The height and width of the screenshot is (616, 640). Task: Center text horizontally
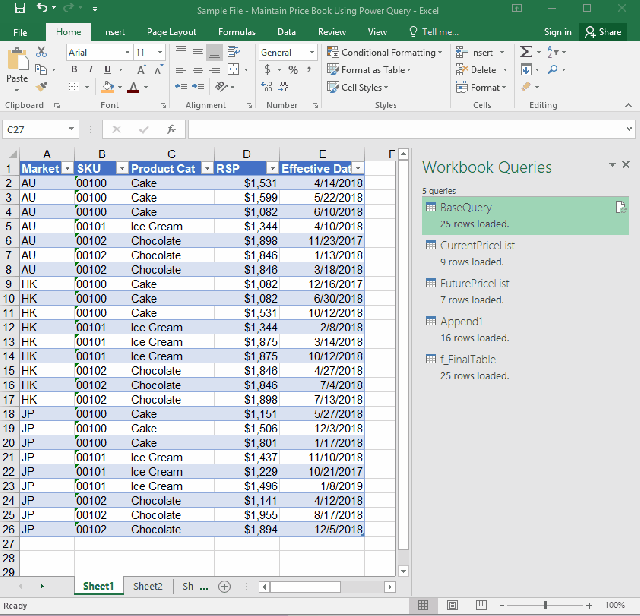[x=198, y=70]
